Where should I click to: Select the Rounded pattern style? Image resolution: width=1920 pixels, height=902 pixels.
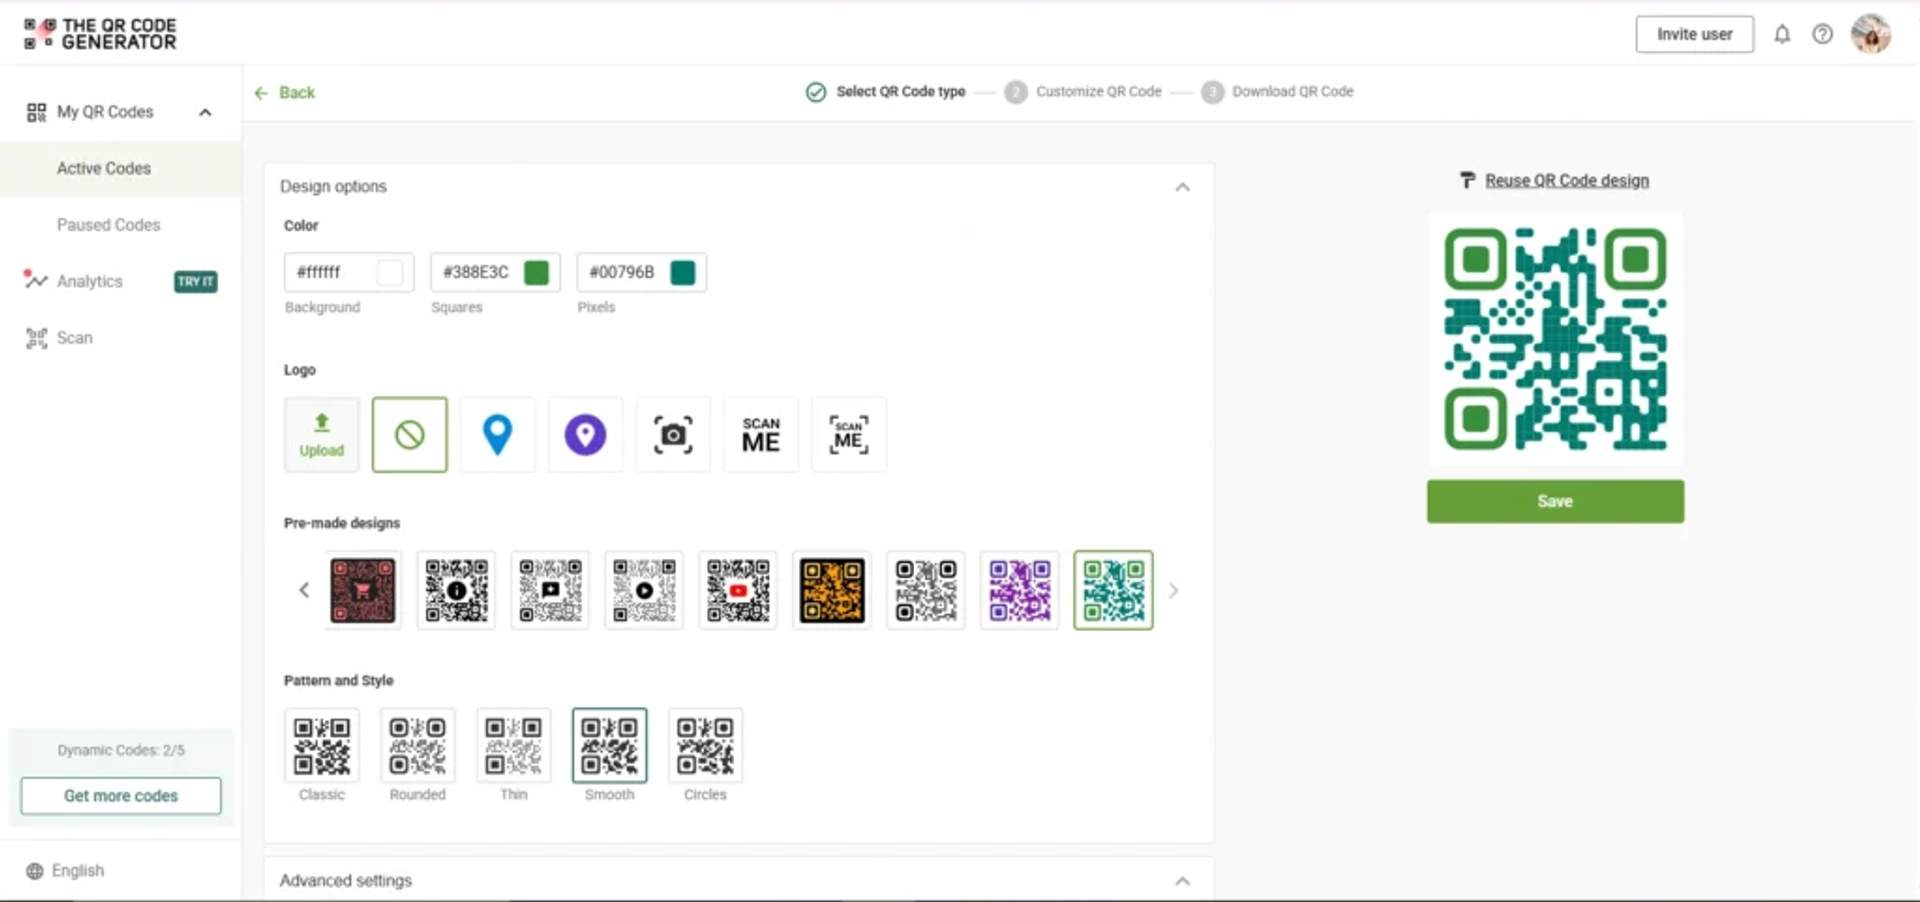[x=418, y=746]
